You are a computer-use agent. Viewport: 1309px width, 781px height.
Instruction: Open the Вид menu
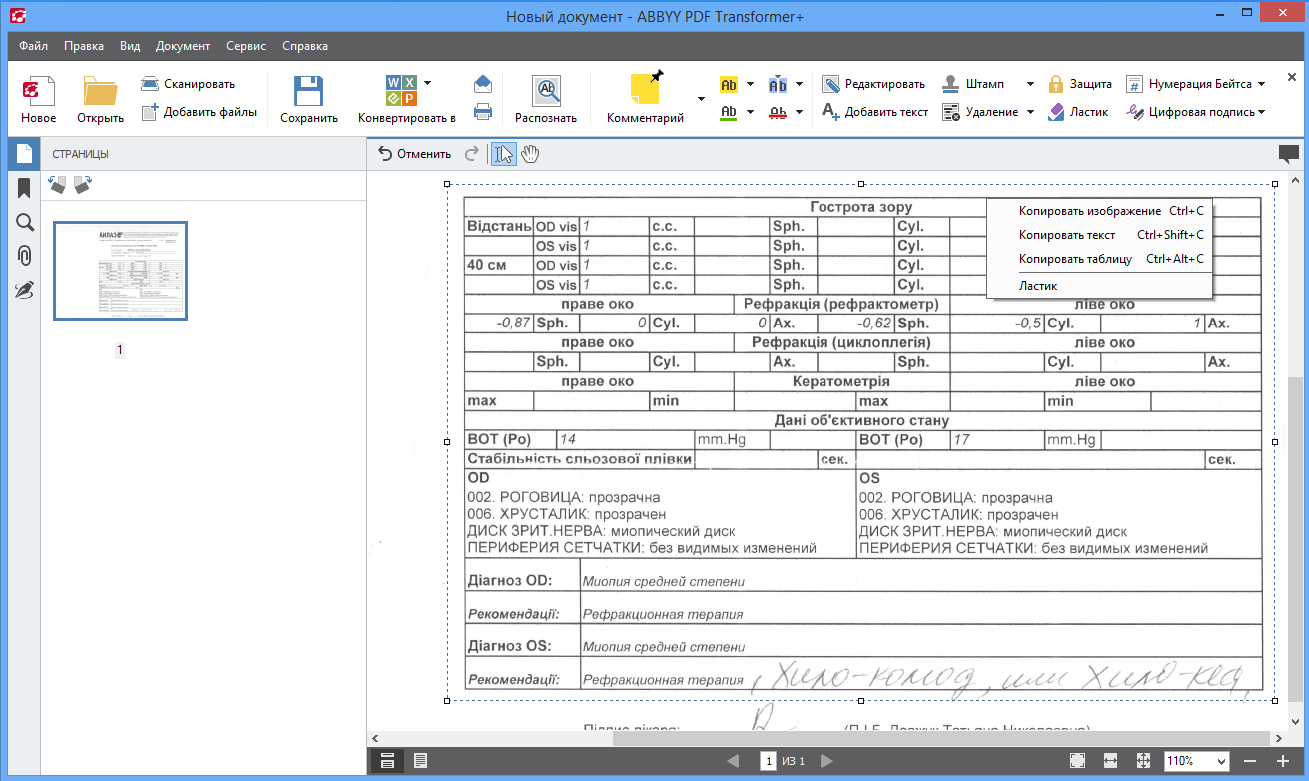130,46
